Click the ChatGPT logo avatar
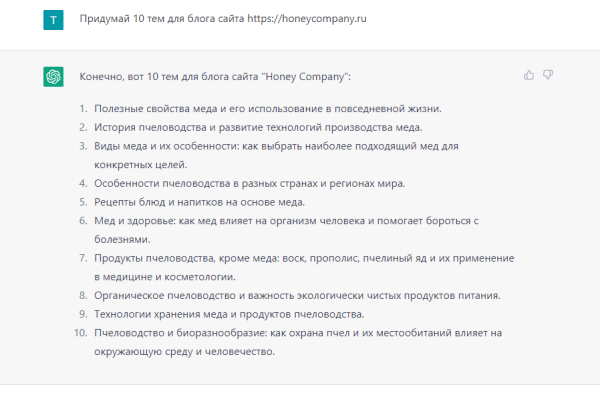Image resolution: width=600 pixels, height=401 pixels. [53, 77]
